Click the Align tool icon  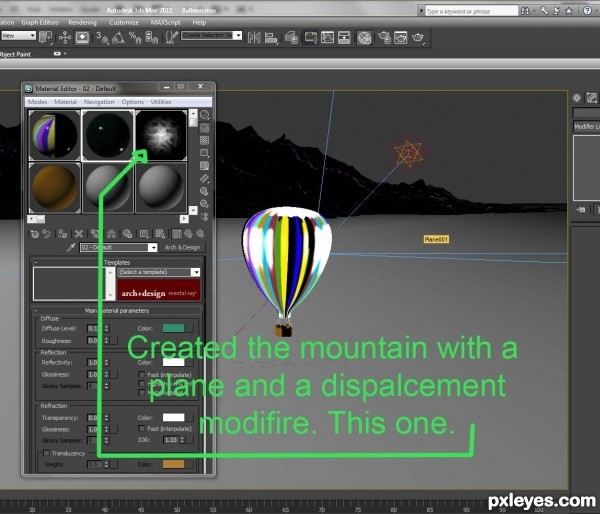coord(271,38)
